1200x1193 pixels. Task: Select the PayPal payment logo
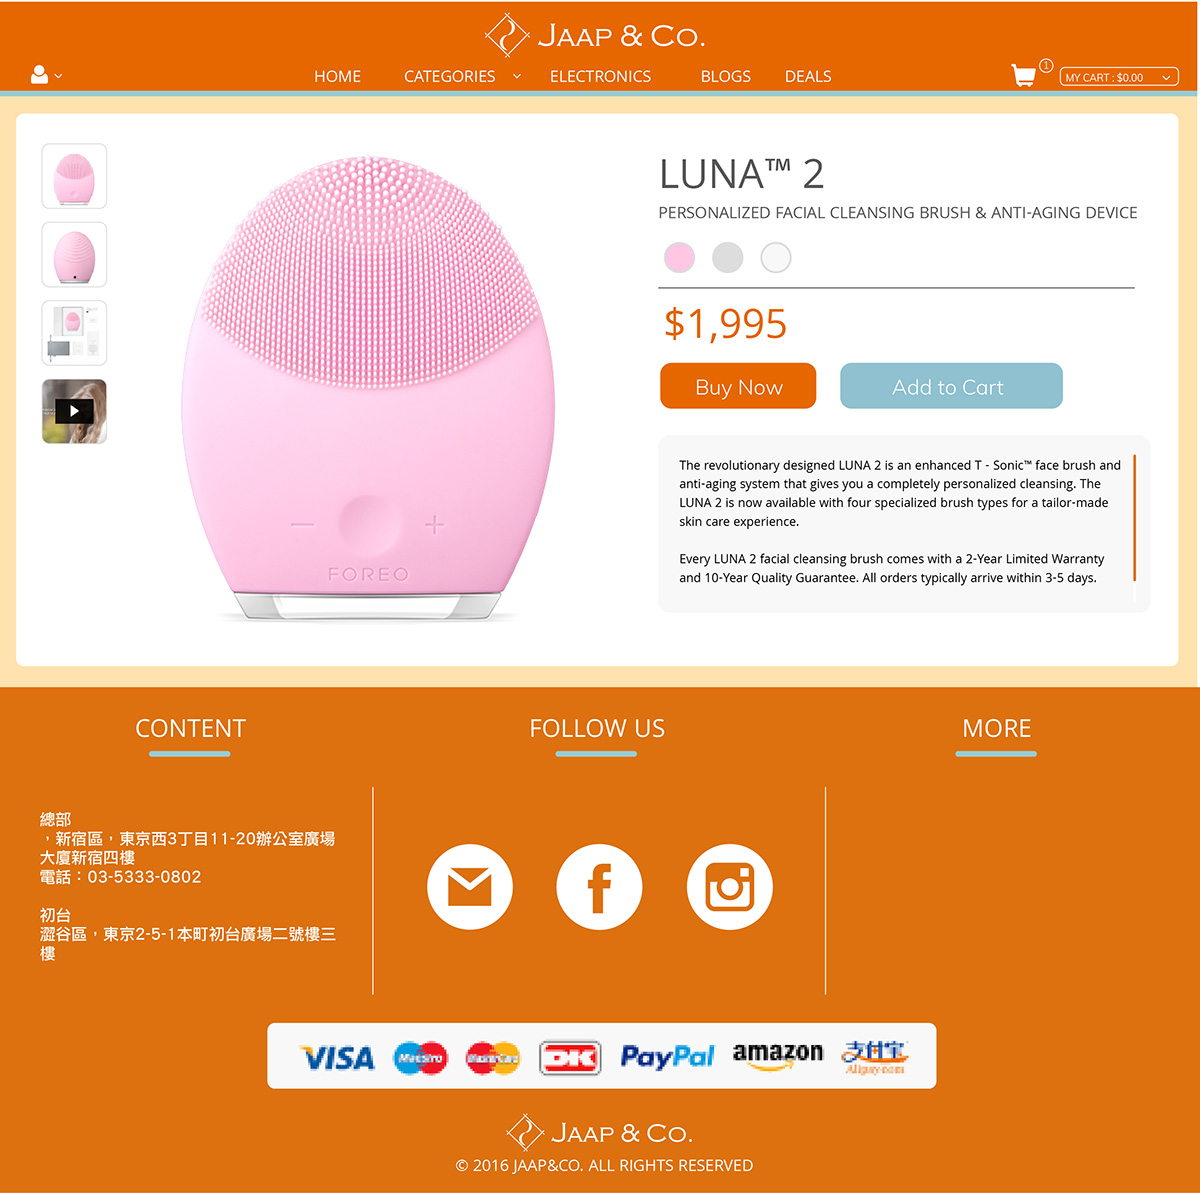(x=667, y=1057)
